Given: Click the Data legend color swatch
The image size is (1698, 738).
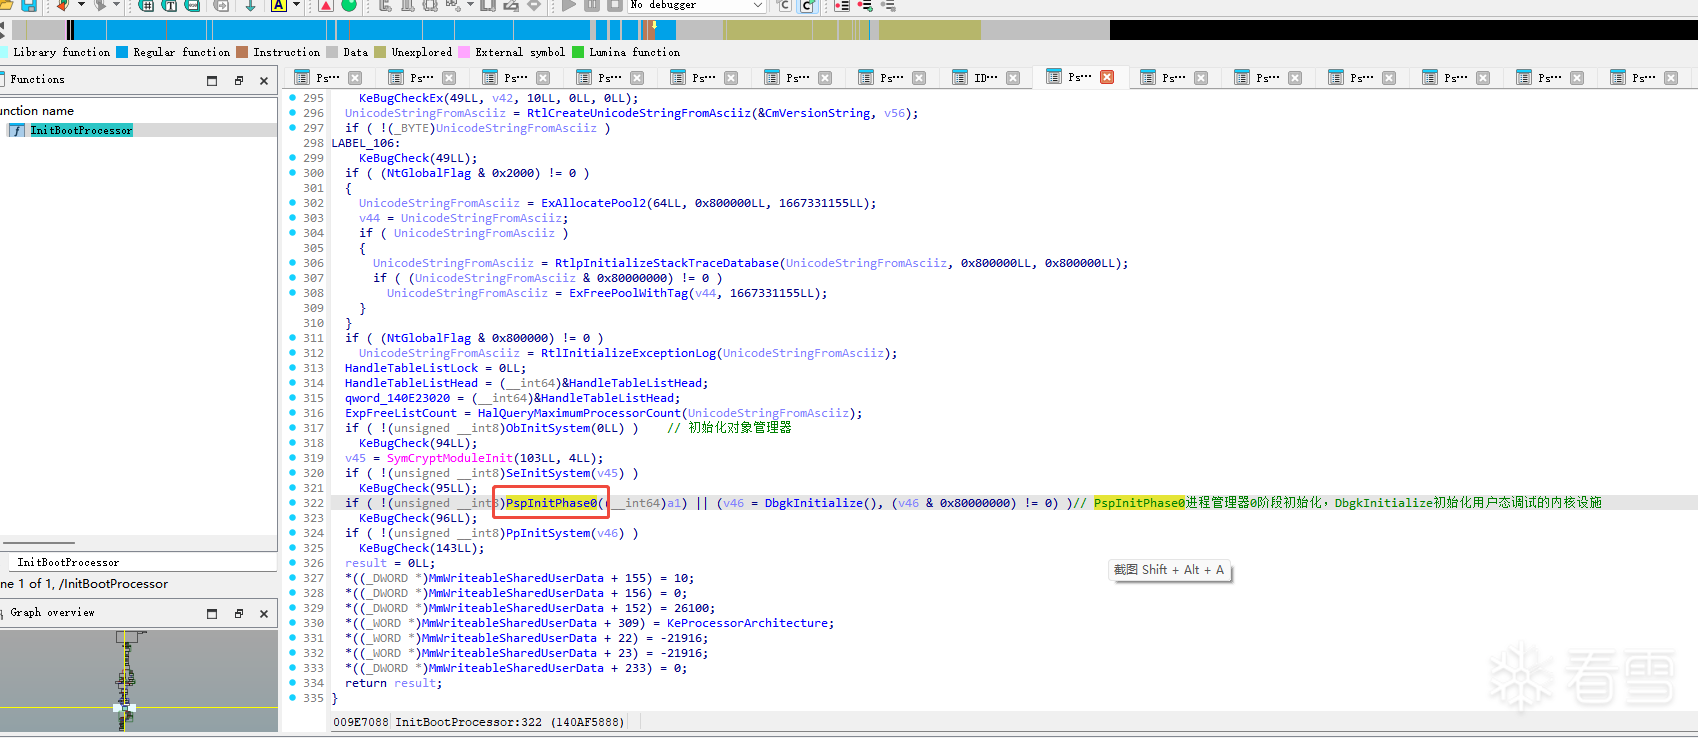Looking at the screenshot, I should [x=332, y=52].
